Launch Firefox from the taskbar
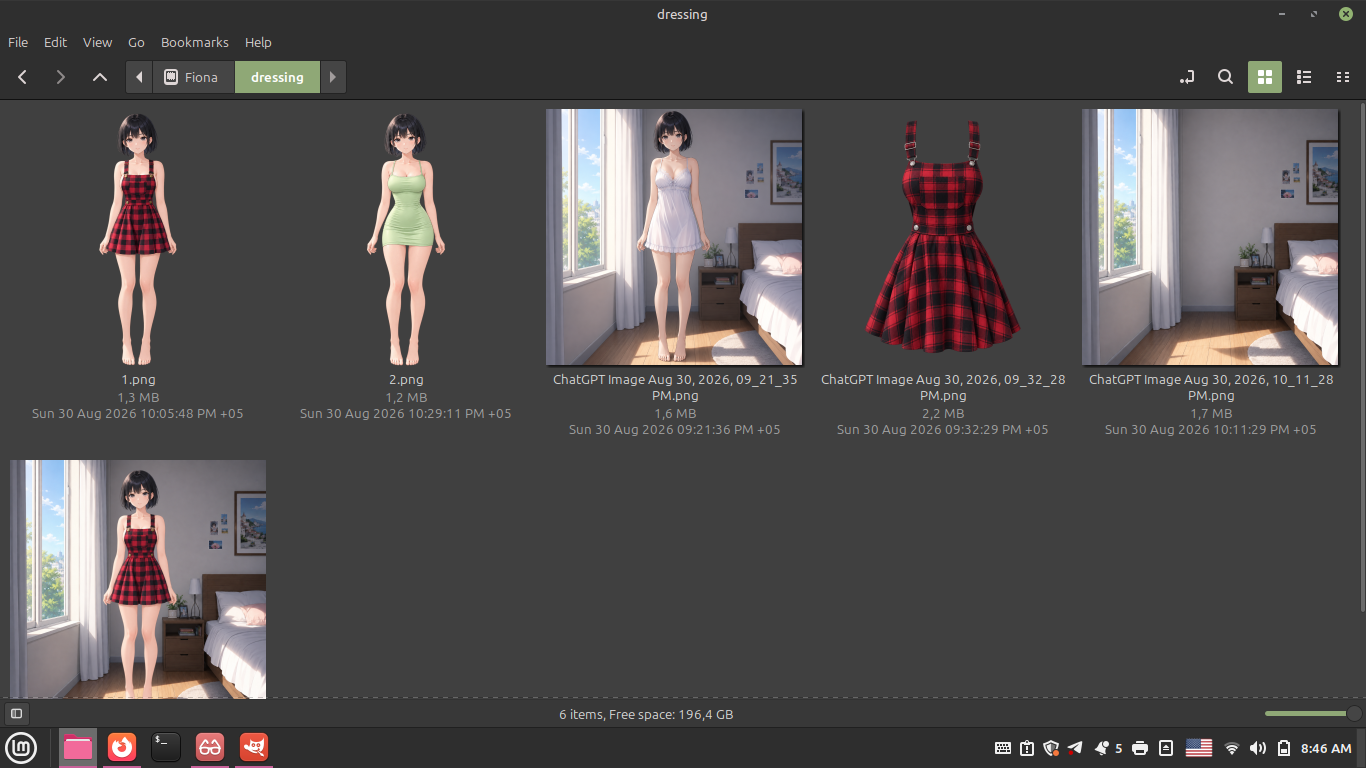The image size is (1366, 768). (122, 747)
